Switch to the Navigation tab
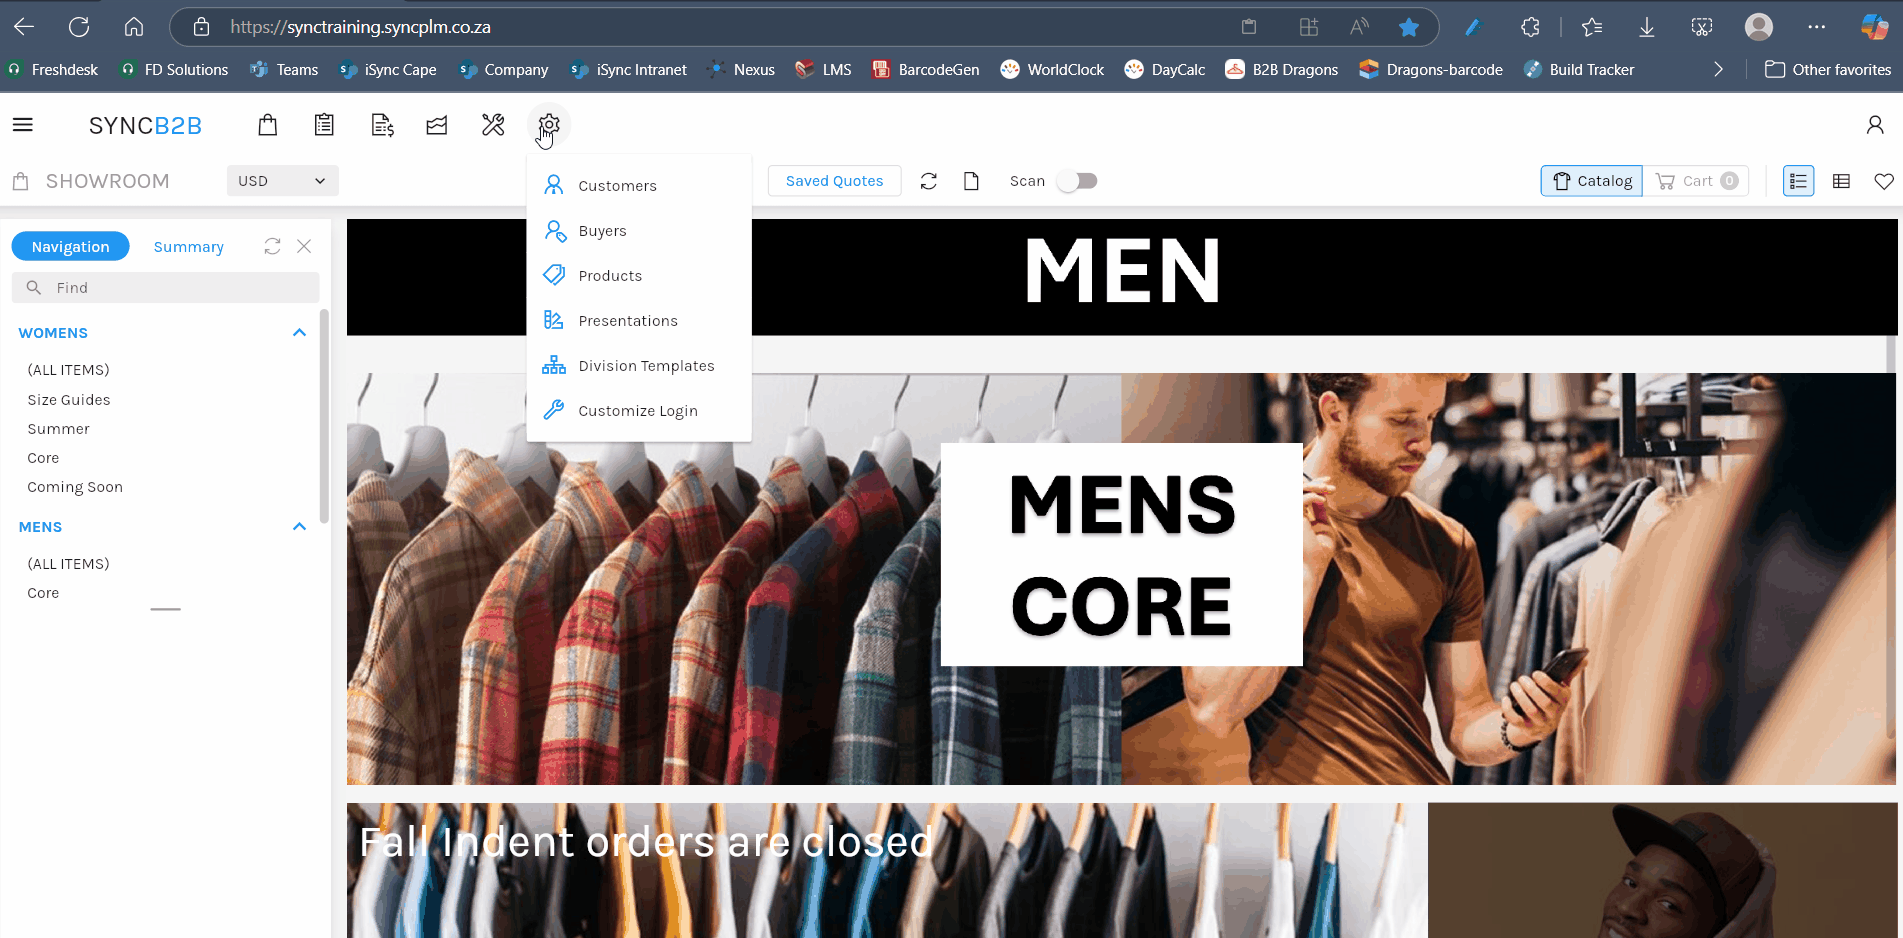This screenshot has width=1903, height=938. click(70, 246)
